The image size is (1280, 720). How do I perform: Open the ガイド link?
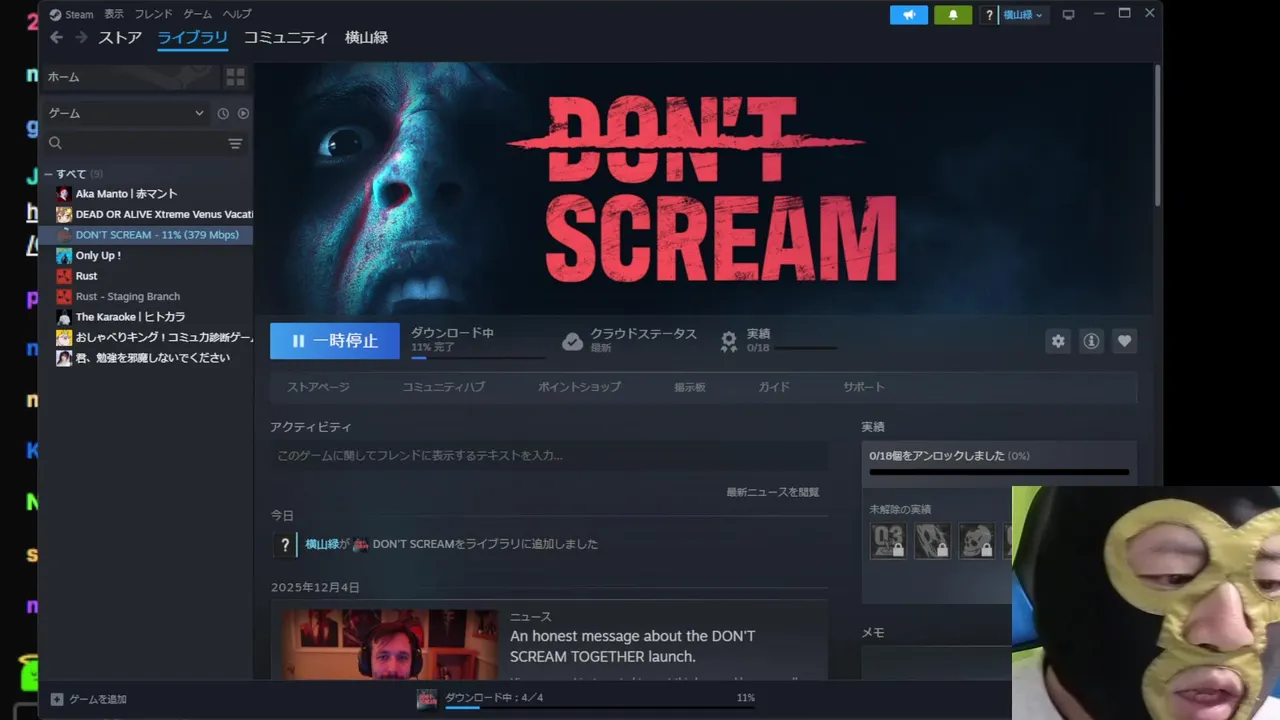click(773, 387)
